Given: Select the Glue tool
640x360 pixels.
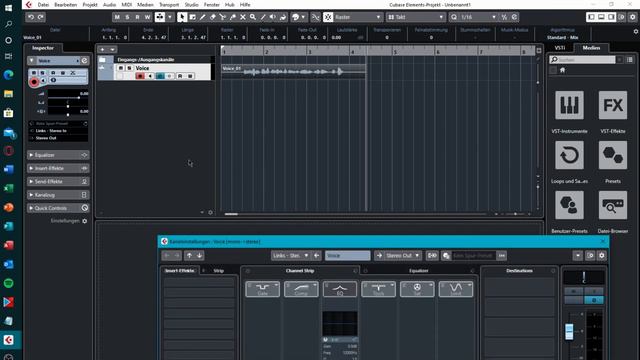Looking at the screenshot, I should click(x=233, y=17).
